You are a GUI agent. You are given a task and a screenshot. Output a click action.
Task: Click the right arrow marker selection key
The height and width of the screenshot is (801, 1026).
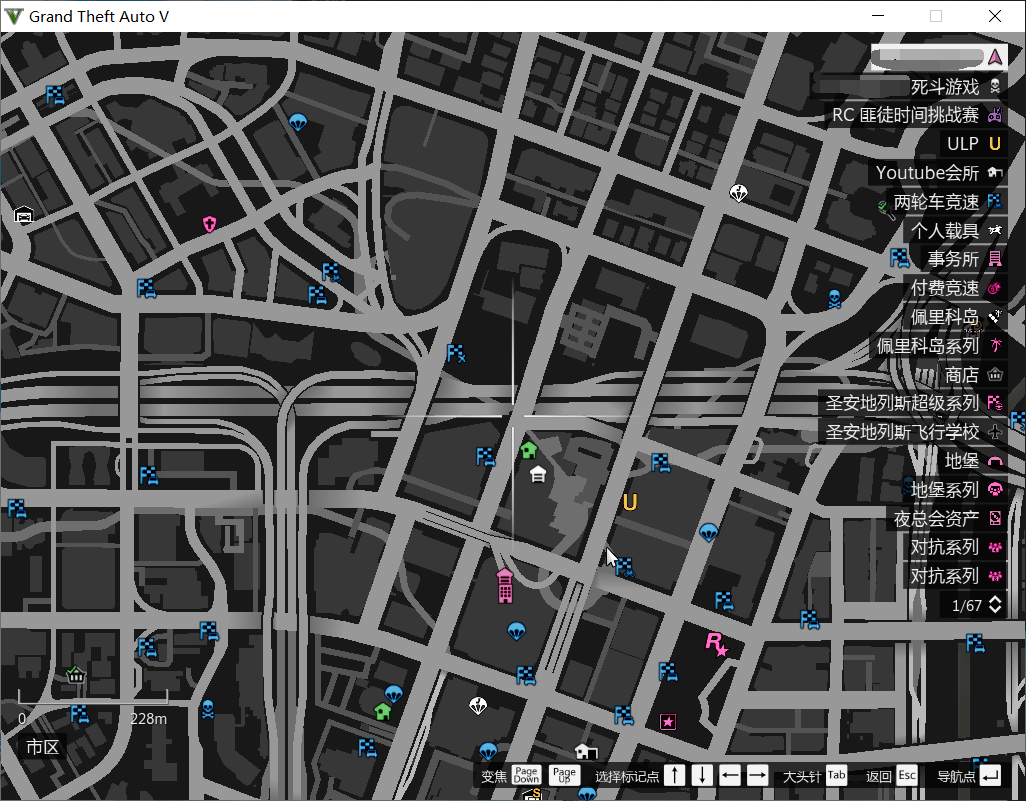[757, 775]
